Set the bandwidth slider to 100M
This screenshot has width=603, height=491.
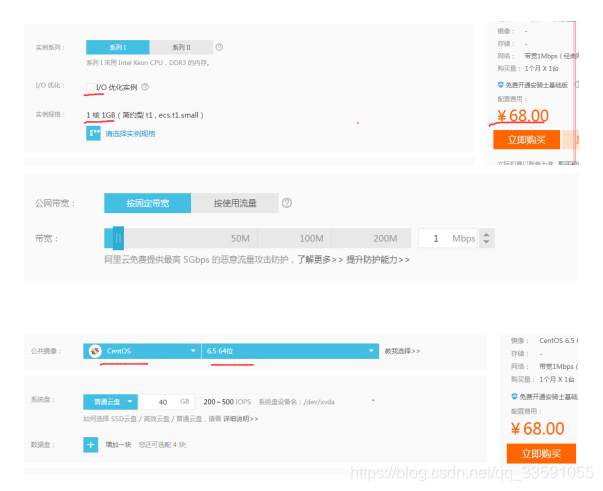coord(311,239)
